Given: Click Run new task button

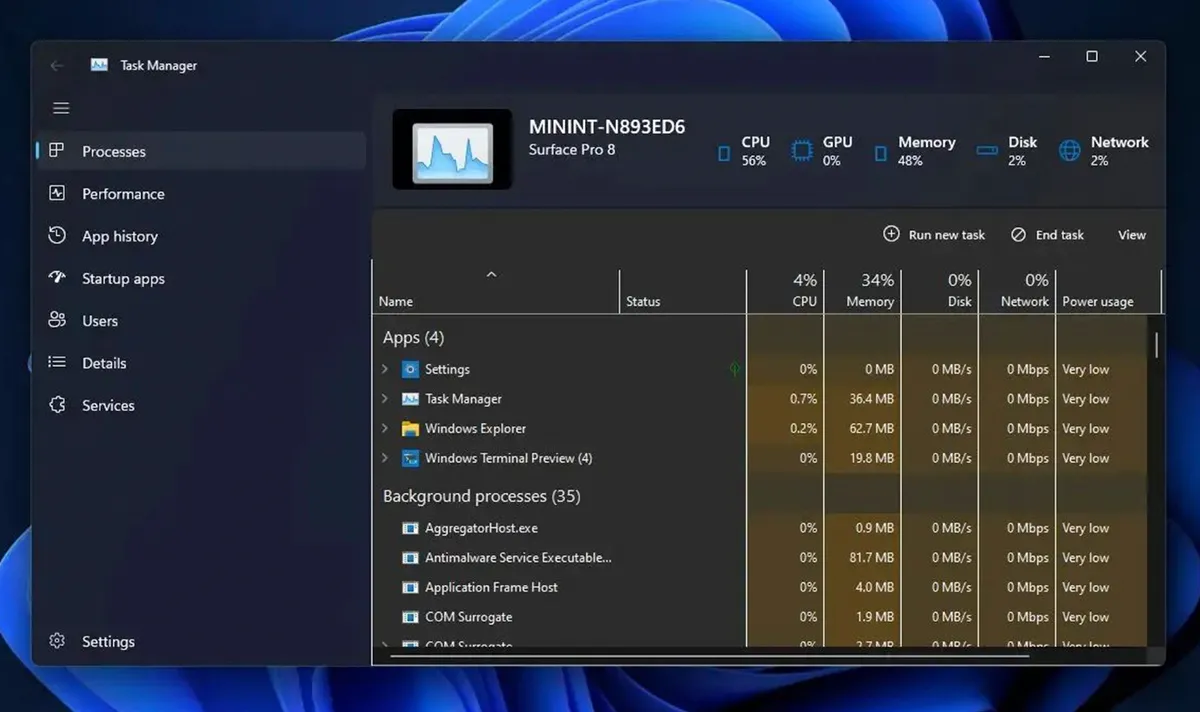Looking at the screenshot, I should (x=934, y=235).
